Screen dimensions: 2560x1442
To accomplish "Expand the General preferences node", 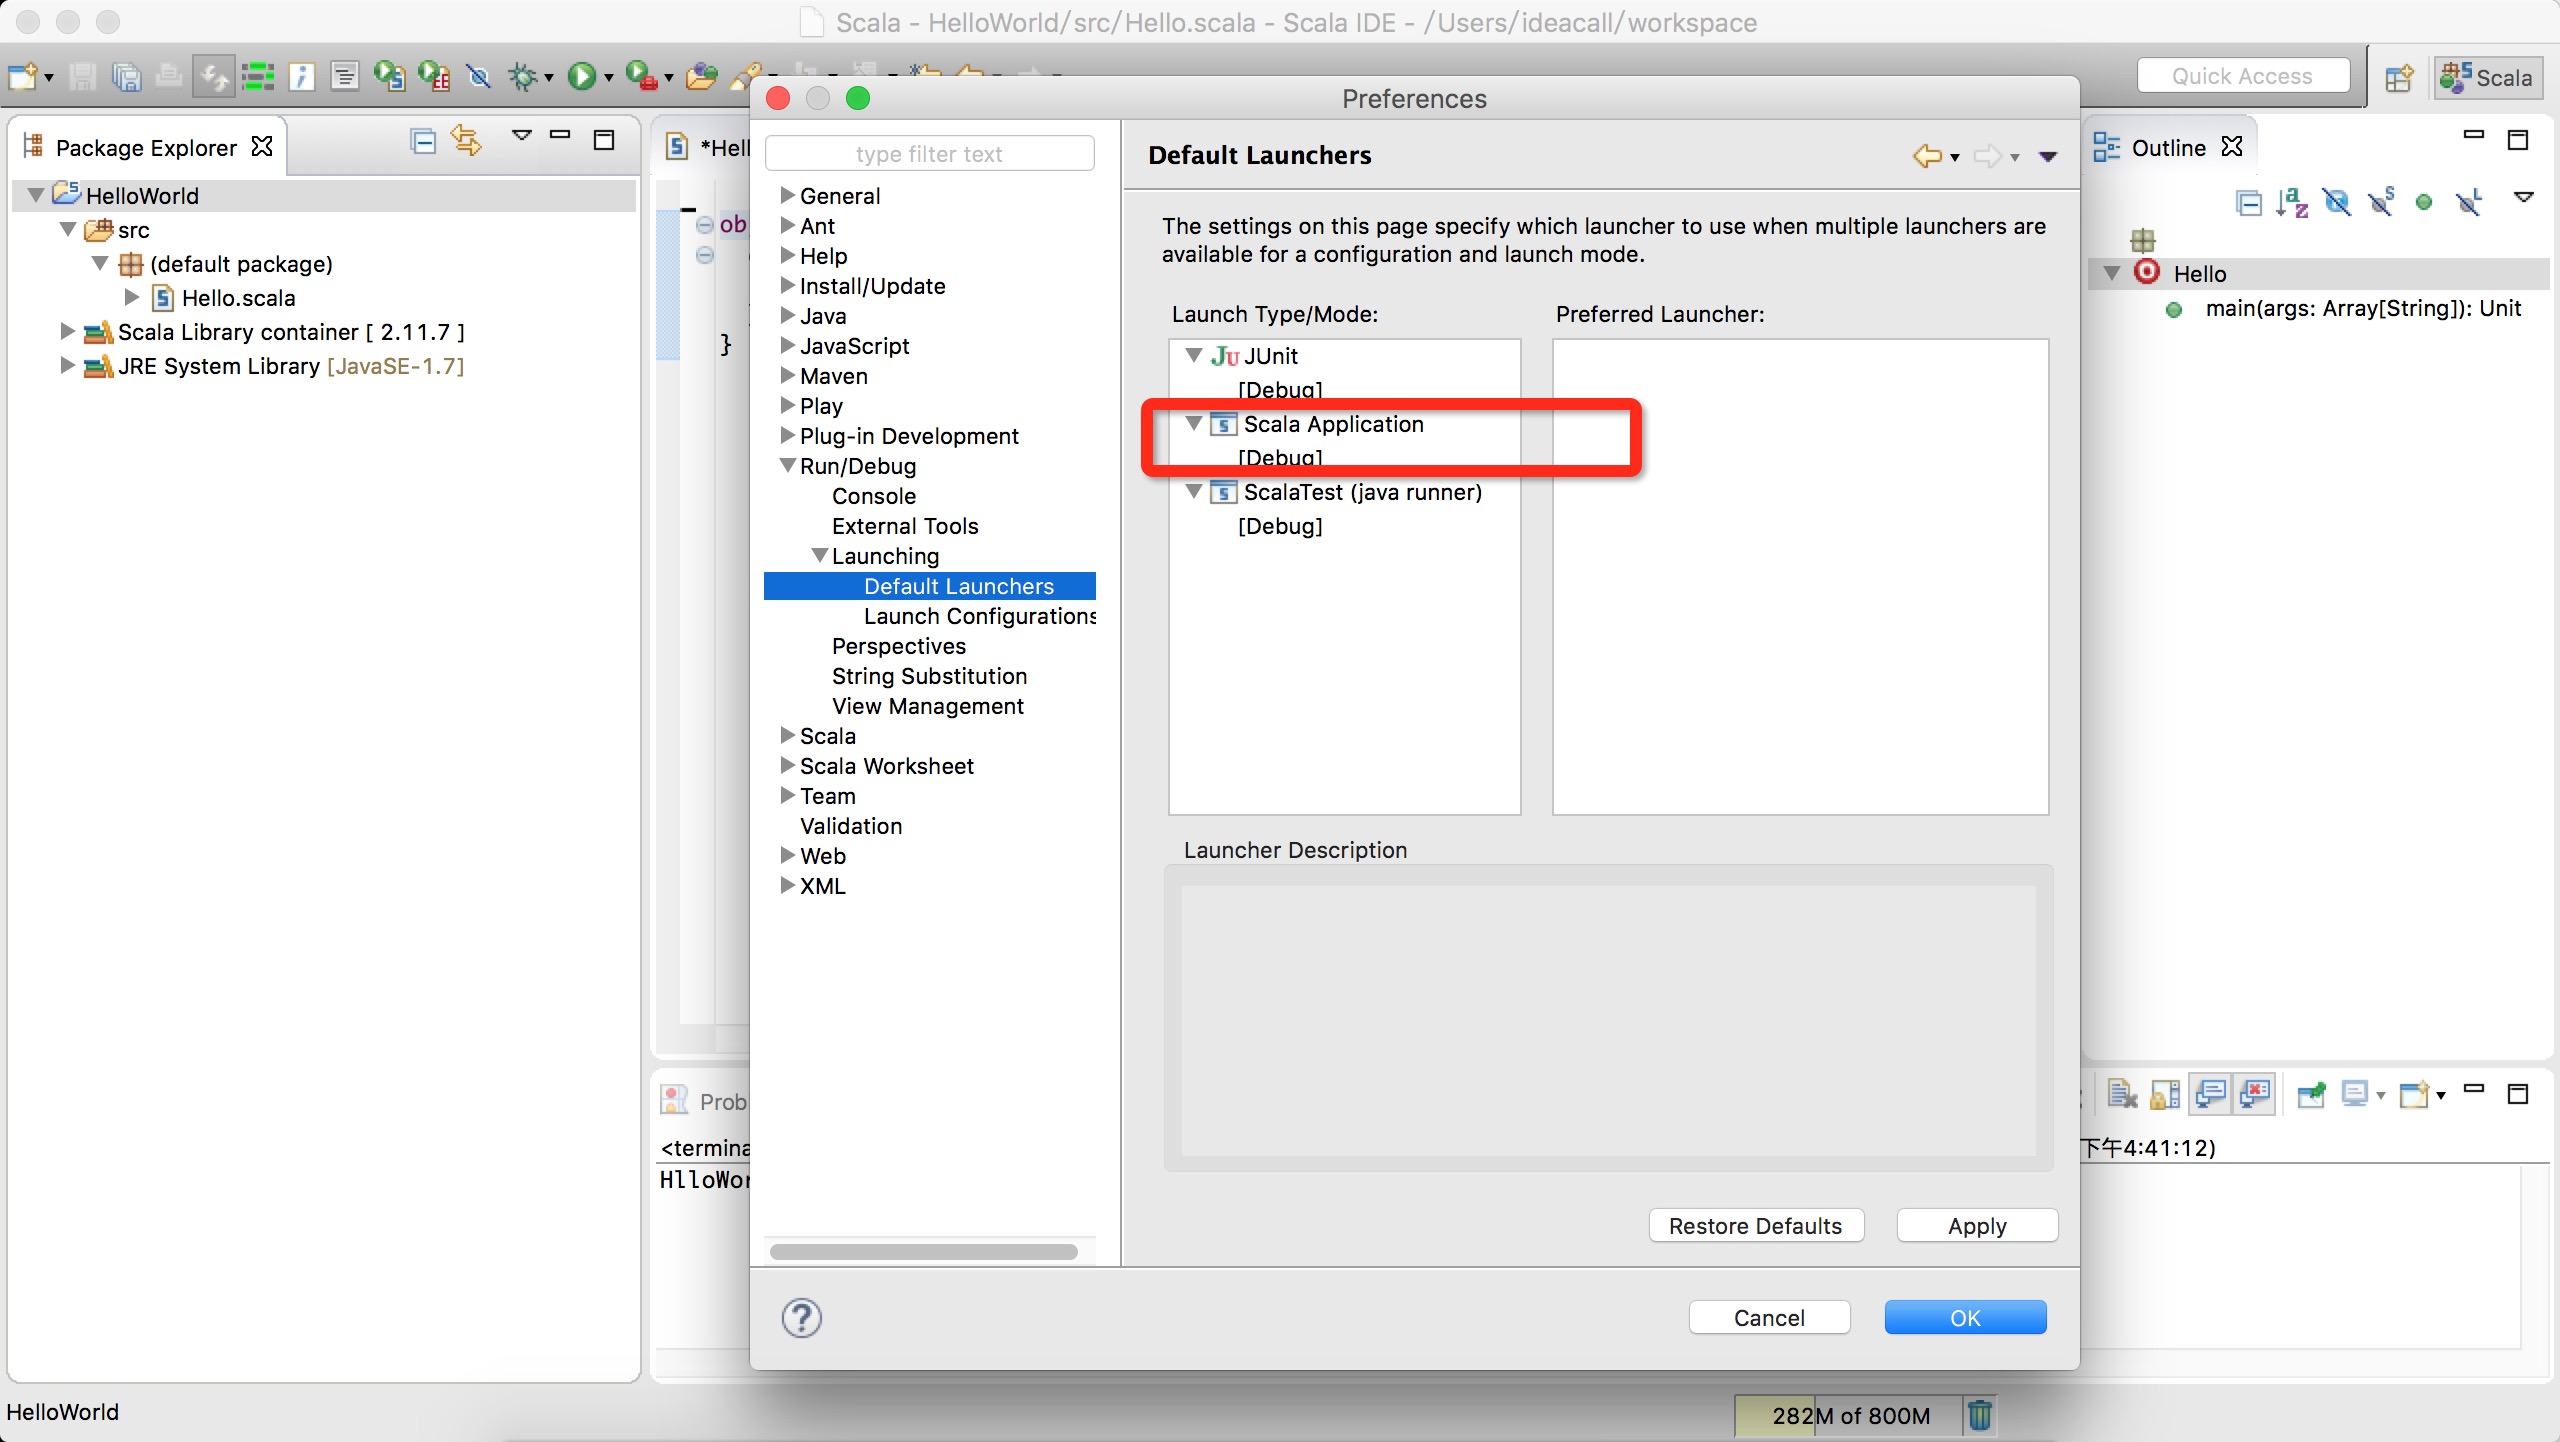I will [787, 195].
